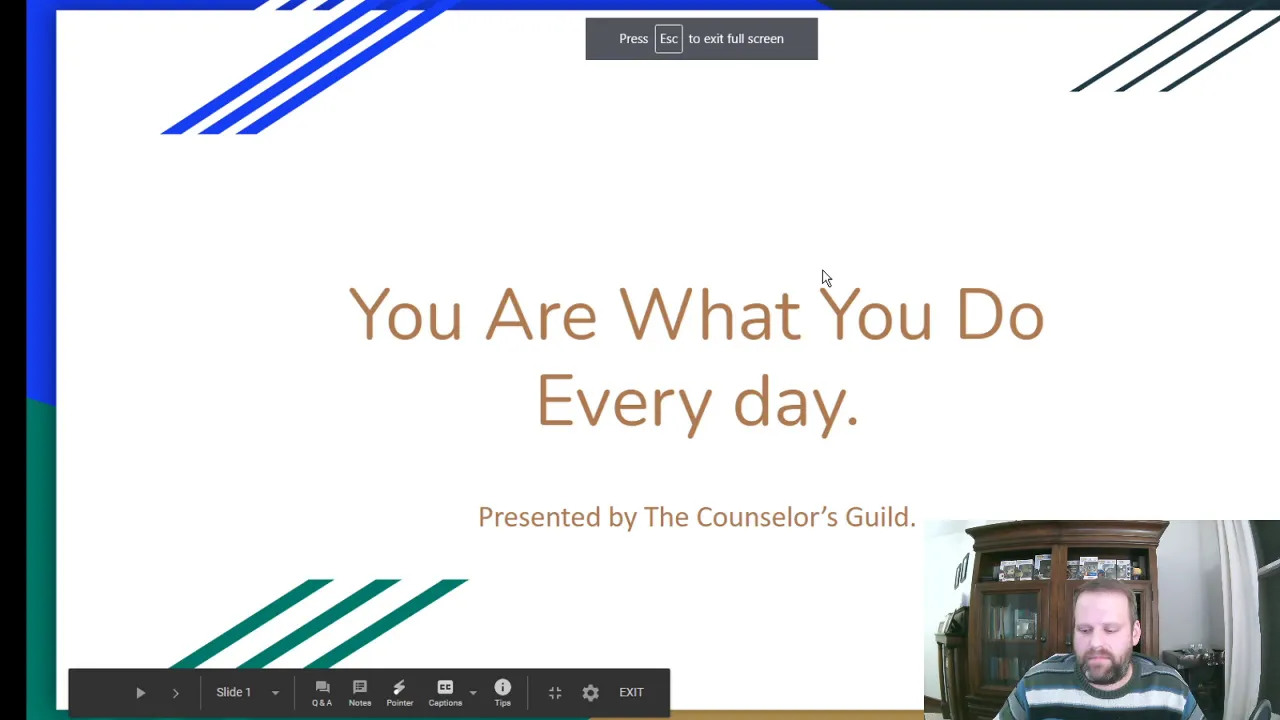Click the webcam video overlay of the presenter
Viewport: 1280px width, 720px height.
(1102, 620)
